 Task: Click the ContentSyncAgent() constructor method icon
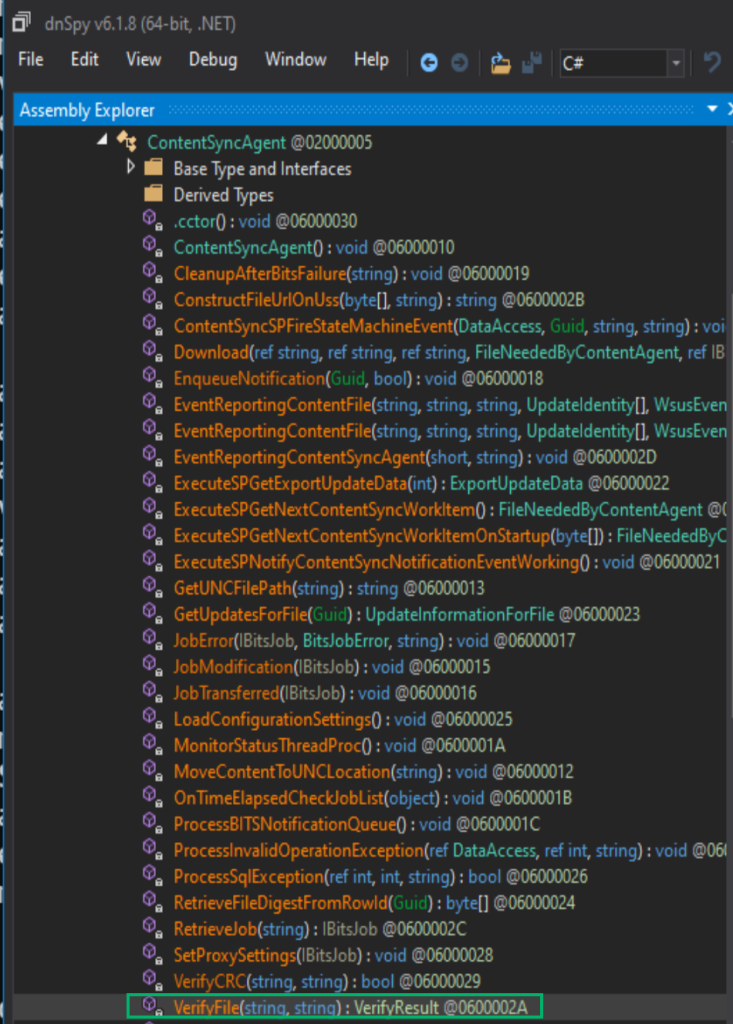[x=153, y=246]
